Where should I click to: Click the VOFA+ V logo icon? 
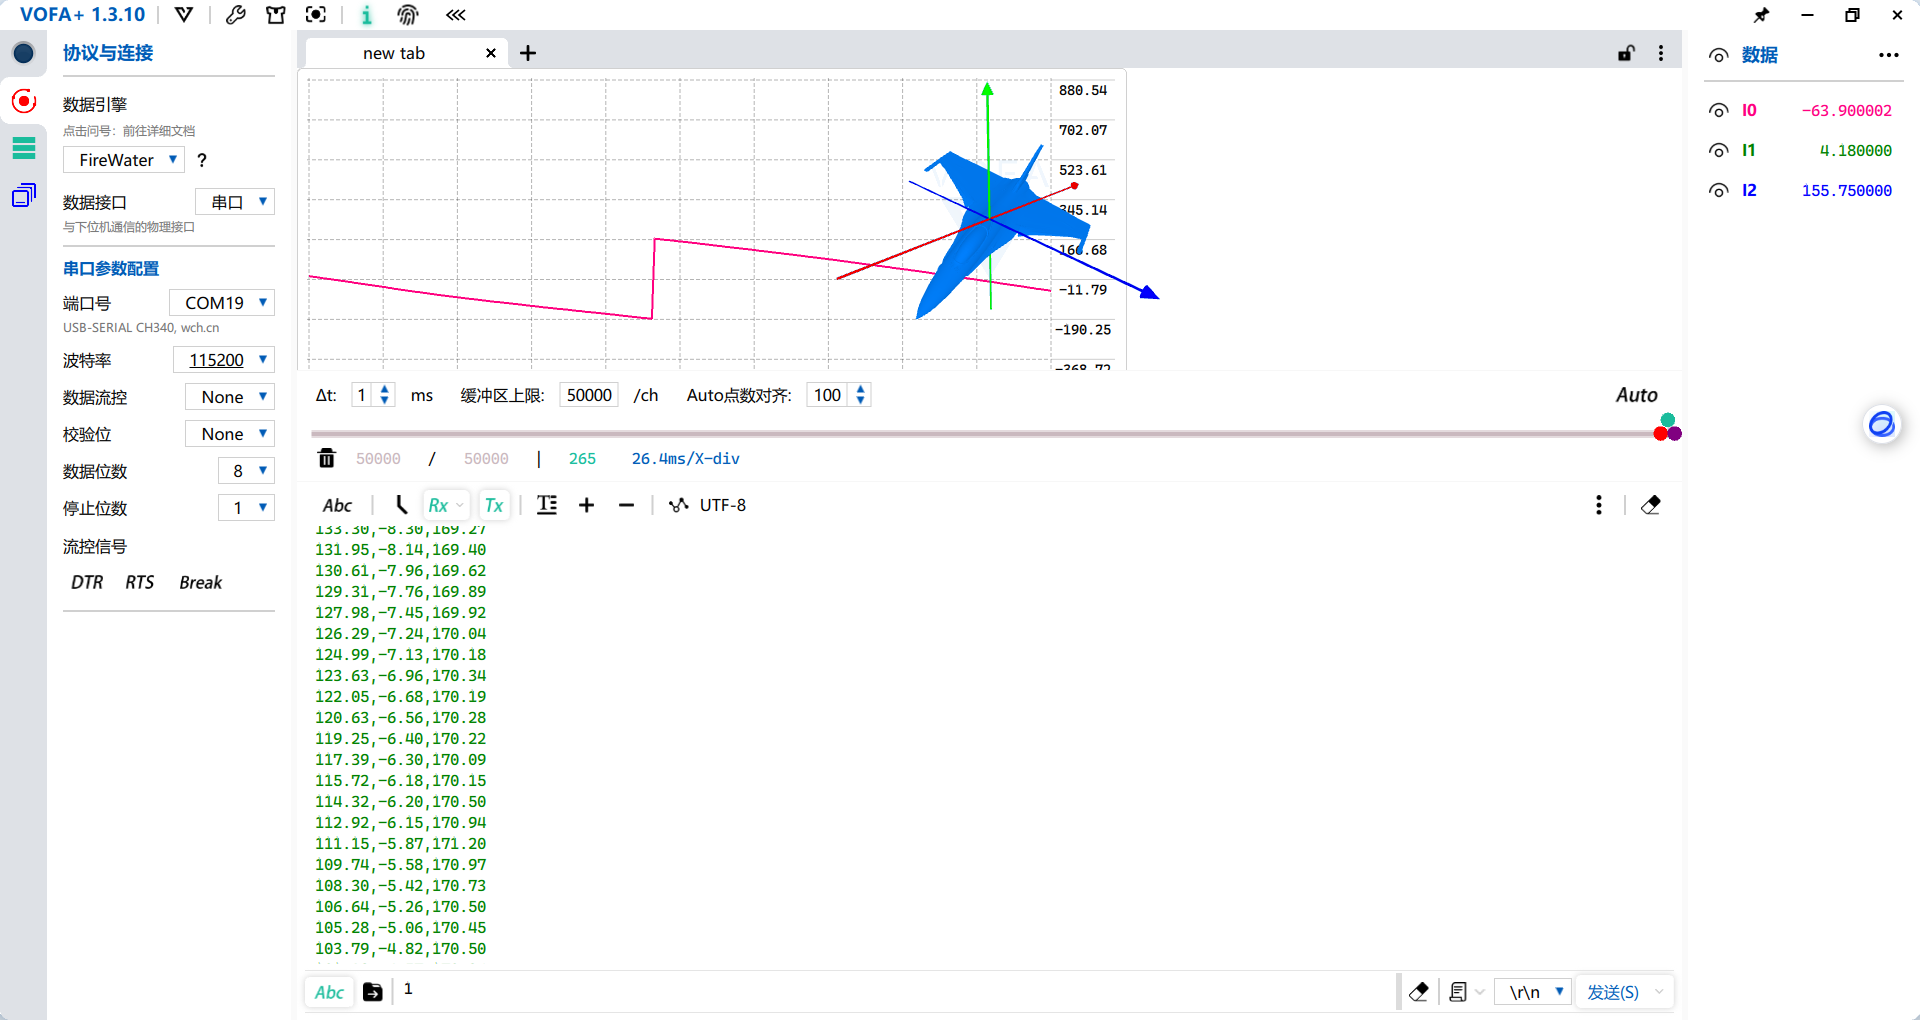(184, 15)
